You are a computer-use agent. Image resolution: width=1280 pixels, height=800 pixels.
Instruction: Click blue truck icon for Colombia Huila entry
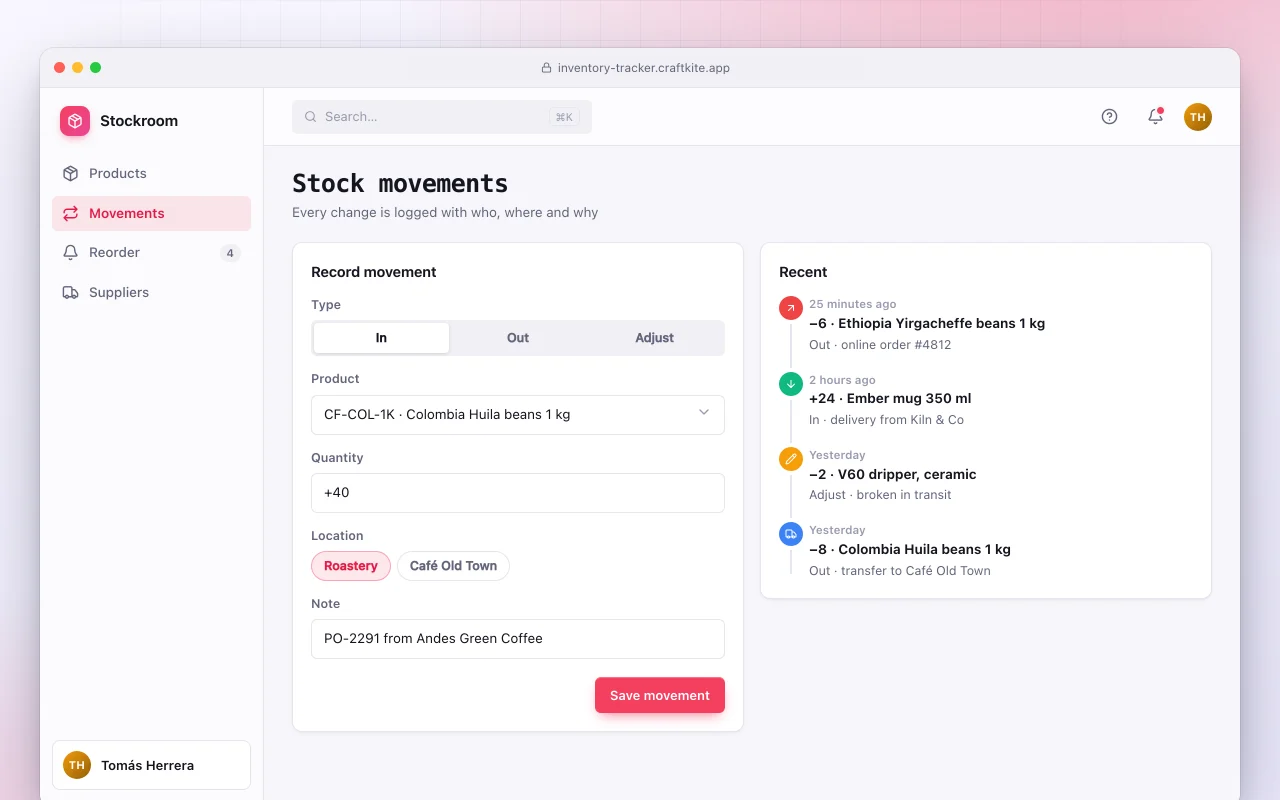[x=791, y=534]
